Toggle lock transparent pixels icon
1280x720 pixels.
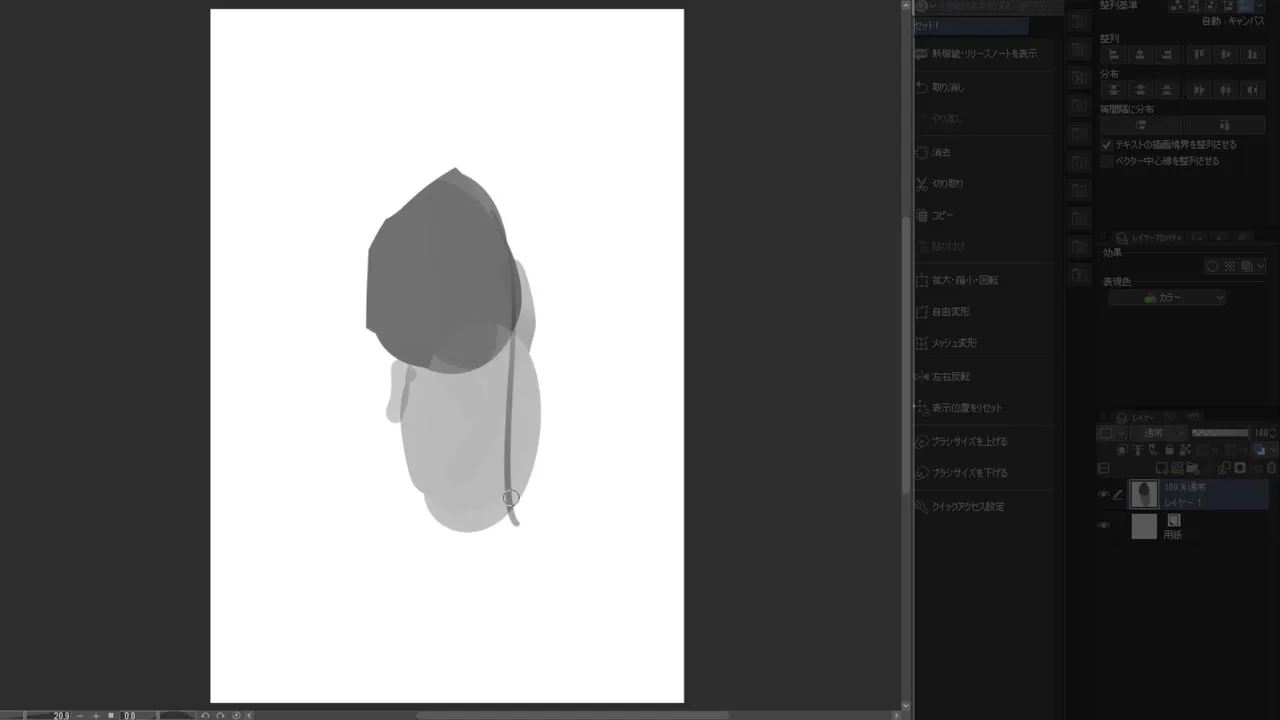tap(1185, 450)
